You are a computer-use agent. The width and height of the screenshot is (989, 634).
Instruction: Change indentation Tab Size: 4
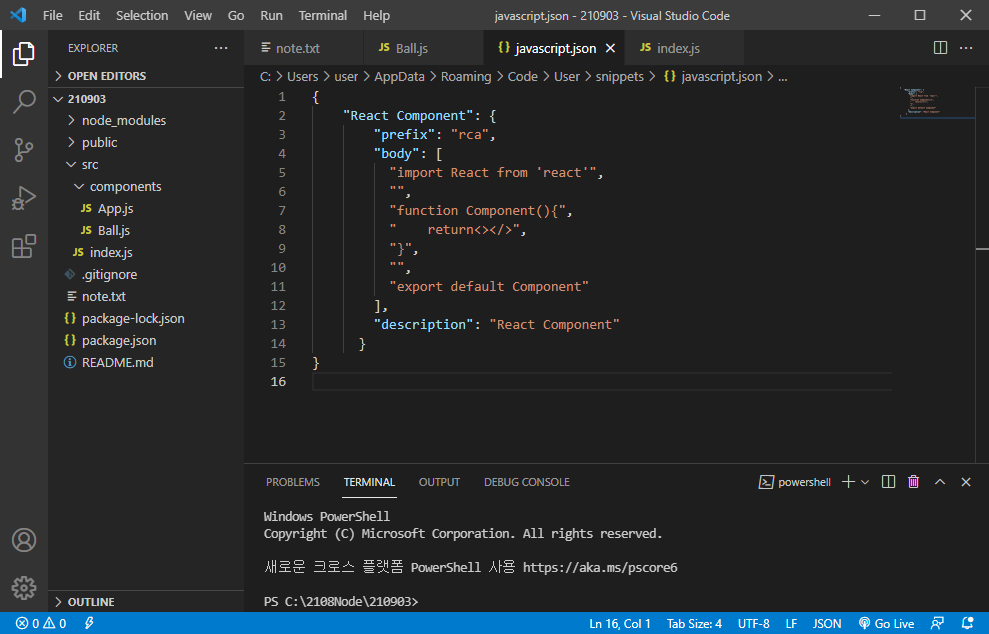[694, 623]
